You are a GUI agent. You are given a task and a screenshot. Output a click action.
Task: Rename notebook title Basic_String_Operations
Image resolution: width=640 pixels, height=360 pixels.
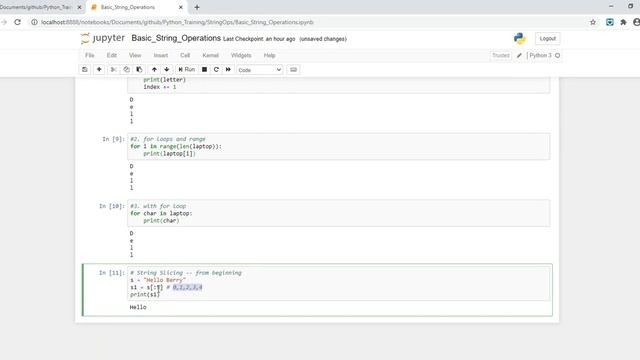[176, 38]
